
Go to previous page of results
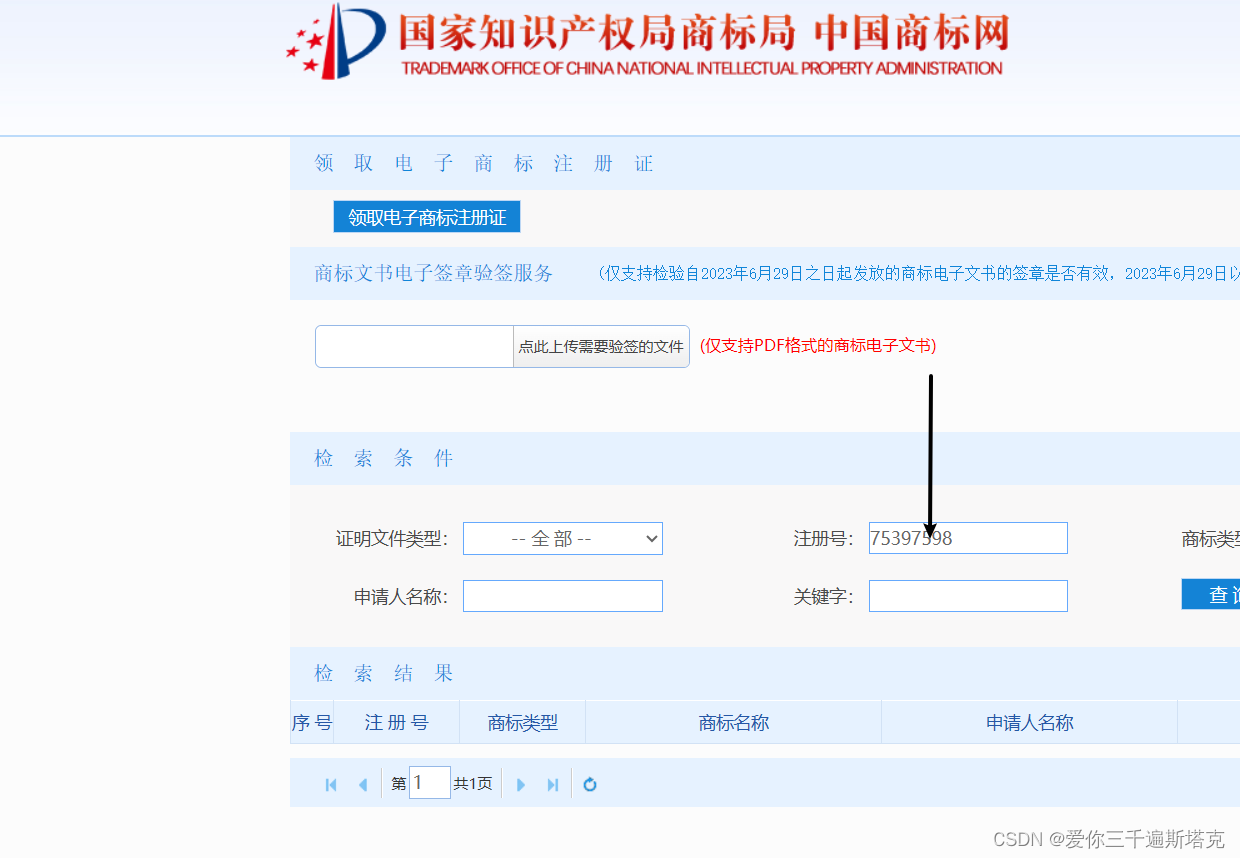pos(362,785)
